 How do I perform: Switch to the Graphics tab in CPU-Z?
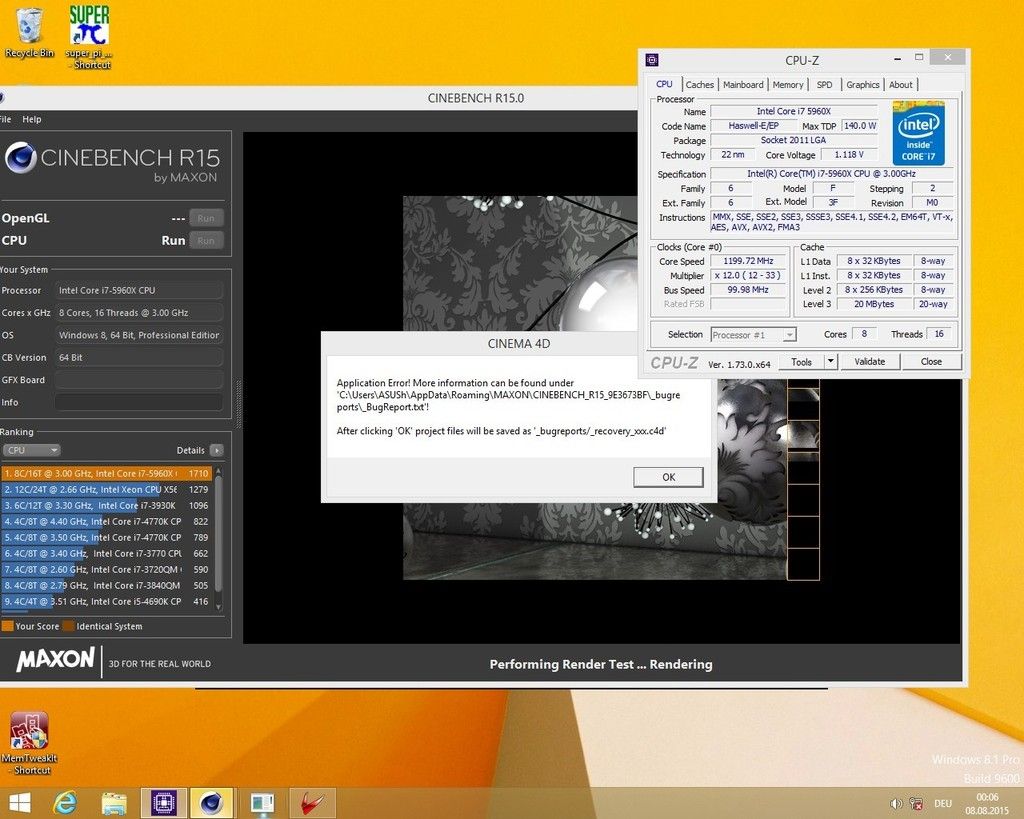[863, 84]
